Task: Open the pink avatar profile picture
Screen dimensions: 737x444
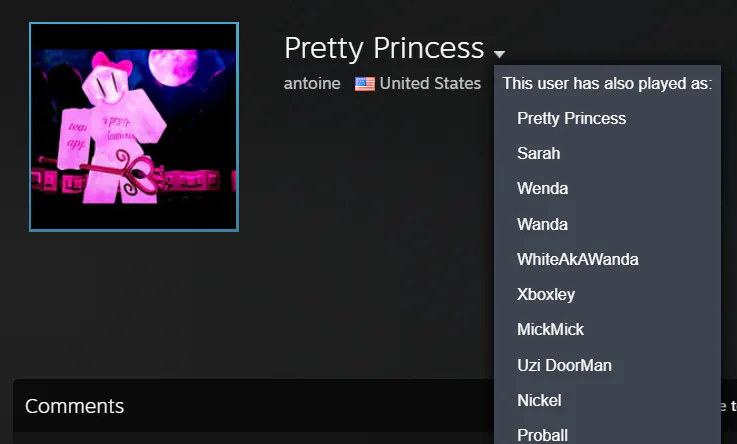Action: pyautogui.click(x=134, y=127)
